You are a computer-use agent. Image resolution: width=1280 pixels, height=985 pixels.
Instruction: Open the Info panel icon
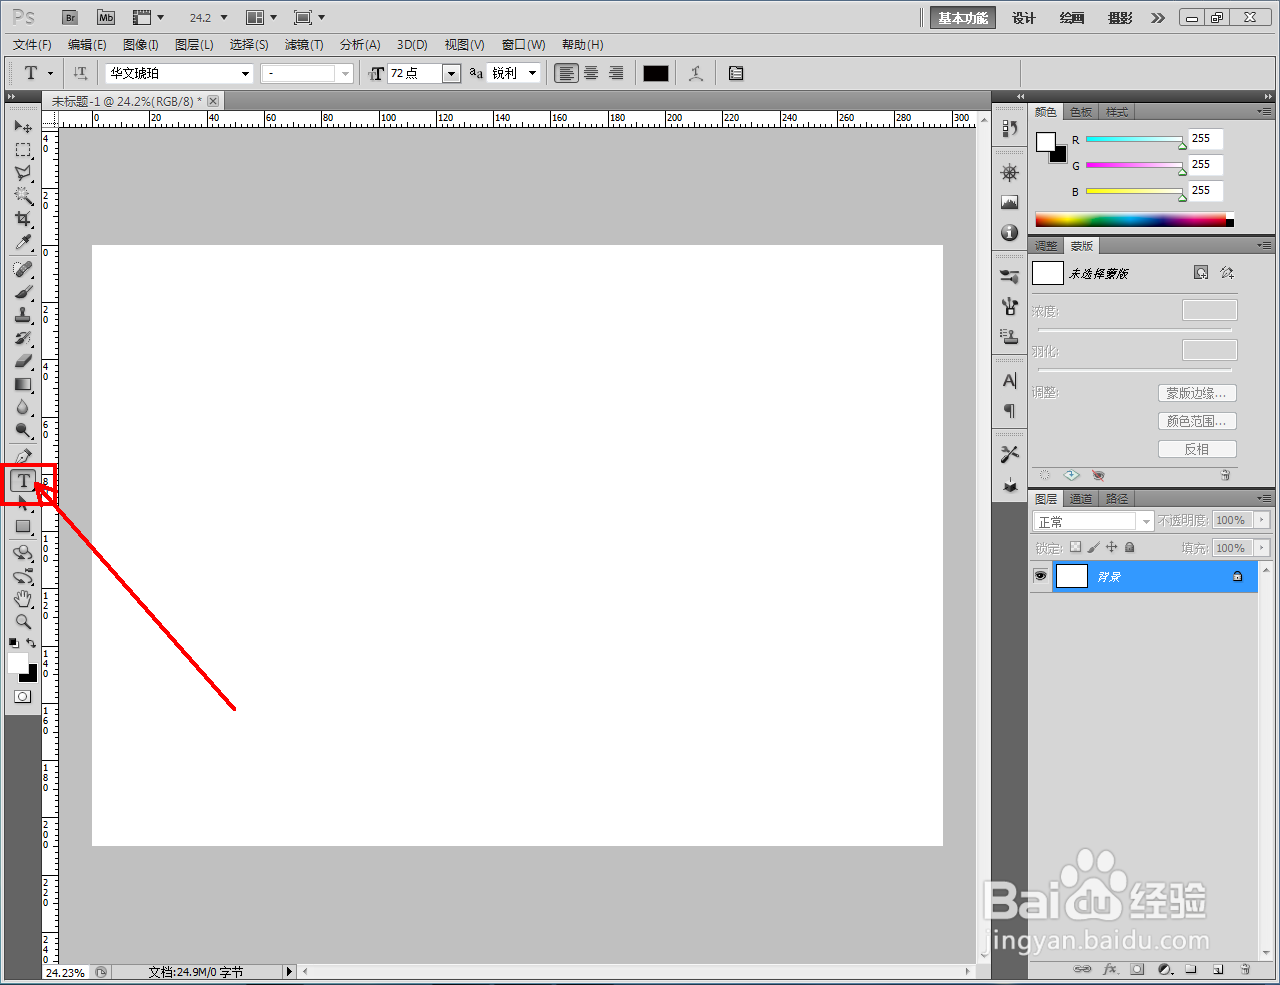(x=1010, y=233)
